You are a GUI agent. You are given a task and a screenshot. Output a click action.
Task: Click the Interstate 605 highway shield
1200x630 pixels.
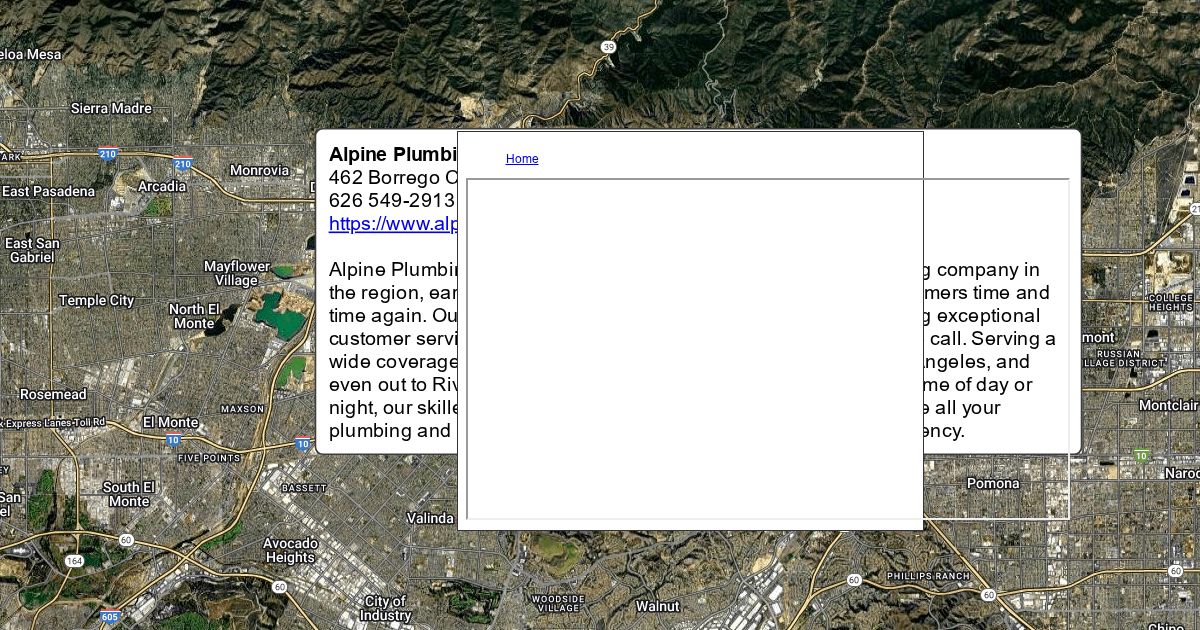tap(110, 617)
